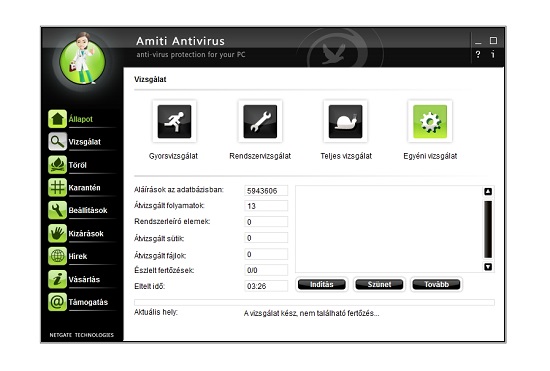550x371 pixels.
Task: Click the info 'i' icon in title bar
Action: pyautogui.click(x=493, y=54)
